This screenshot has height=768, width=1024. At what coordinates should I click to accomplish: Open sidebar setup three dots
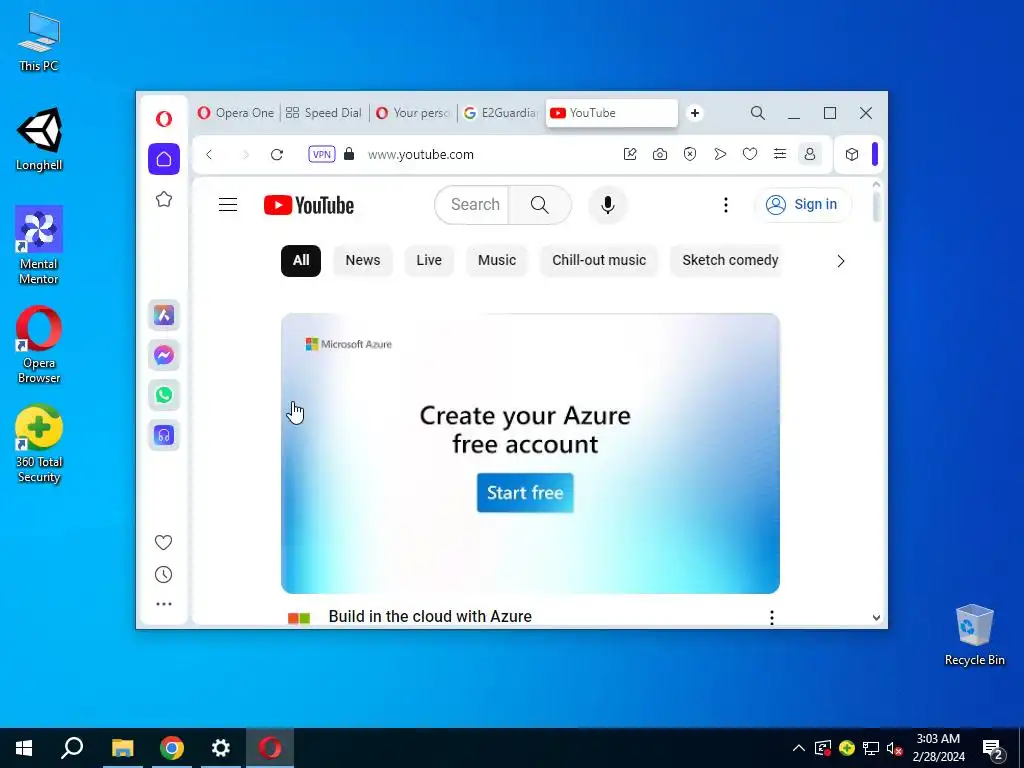pos(164,604)
